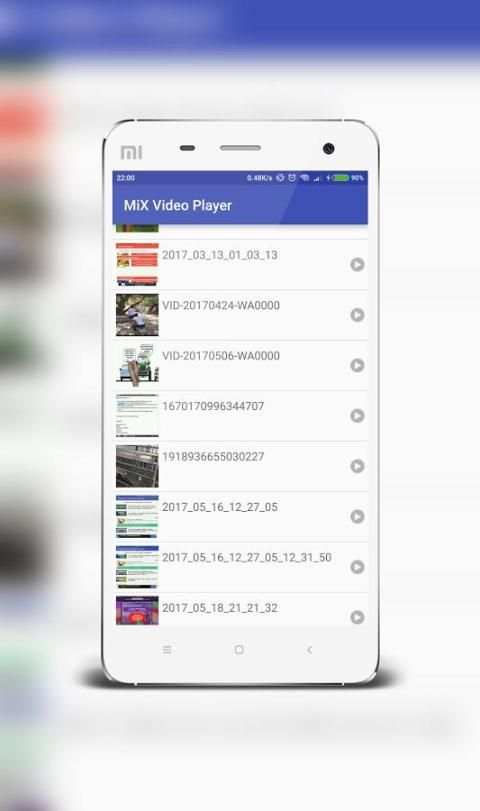Play 1918936655030227 using its play icon

pyautogui.click(x=357, y=466)
